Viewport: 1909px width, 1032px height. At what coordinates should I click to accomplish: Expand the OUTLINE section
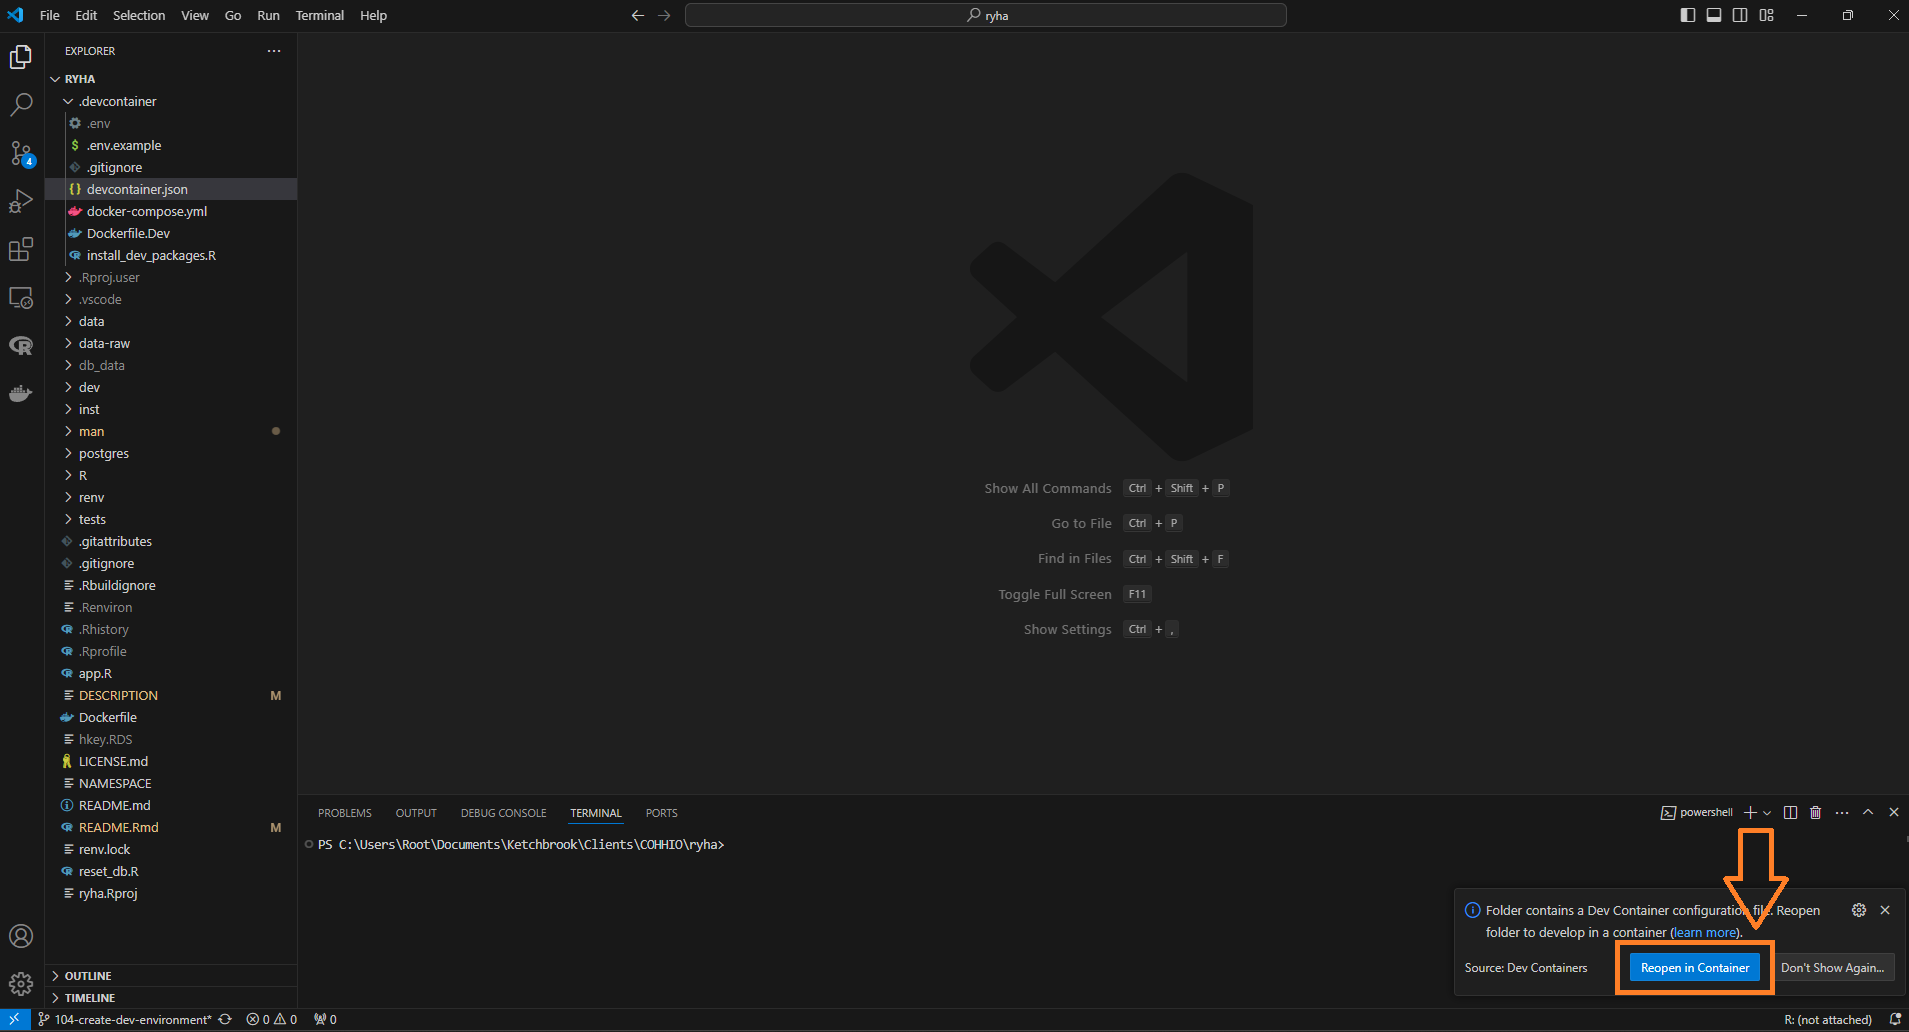coord(171,976)
